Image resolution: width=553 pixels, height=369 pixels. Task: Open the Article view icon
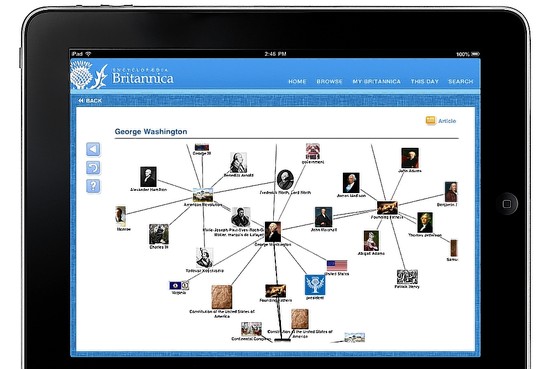[x=431, y=121]
